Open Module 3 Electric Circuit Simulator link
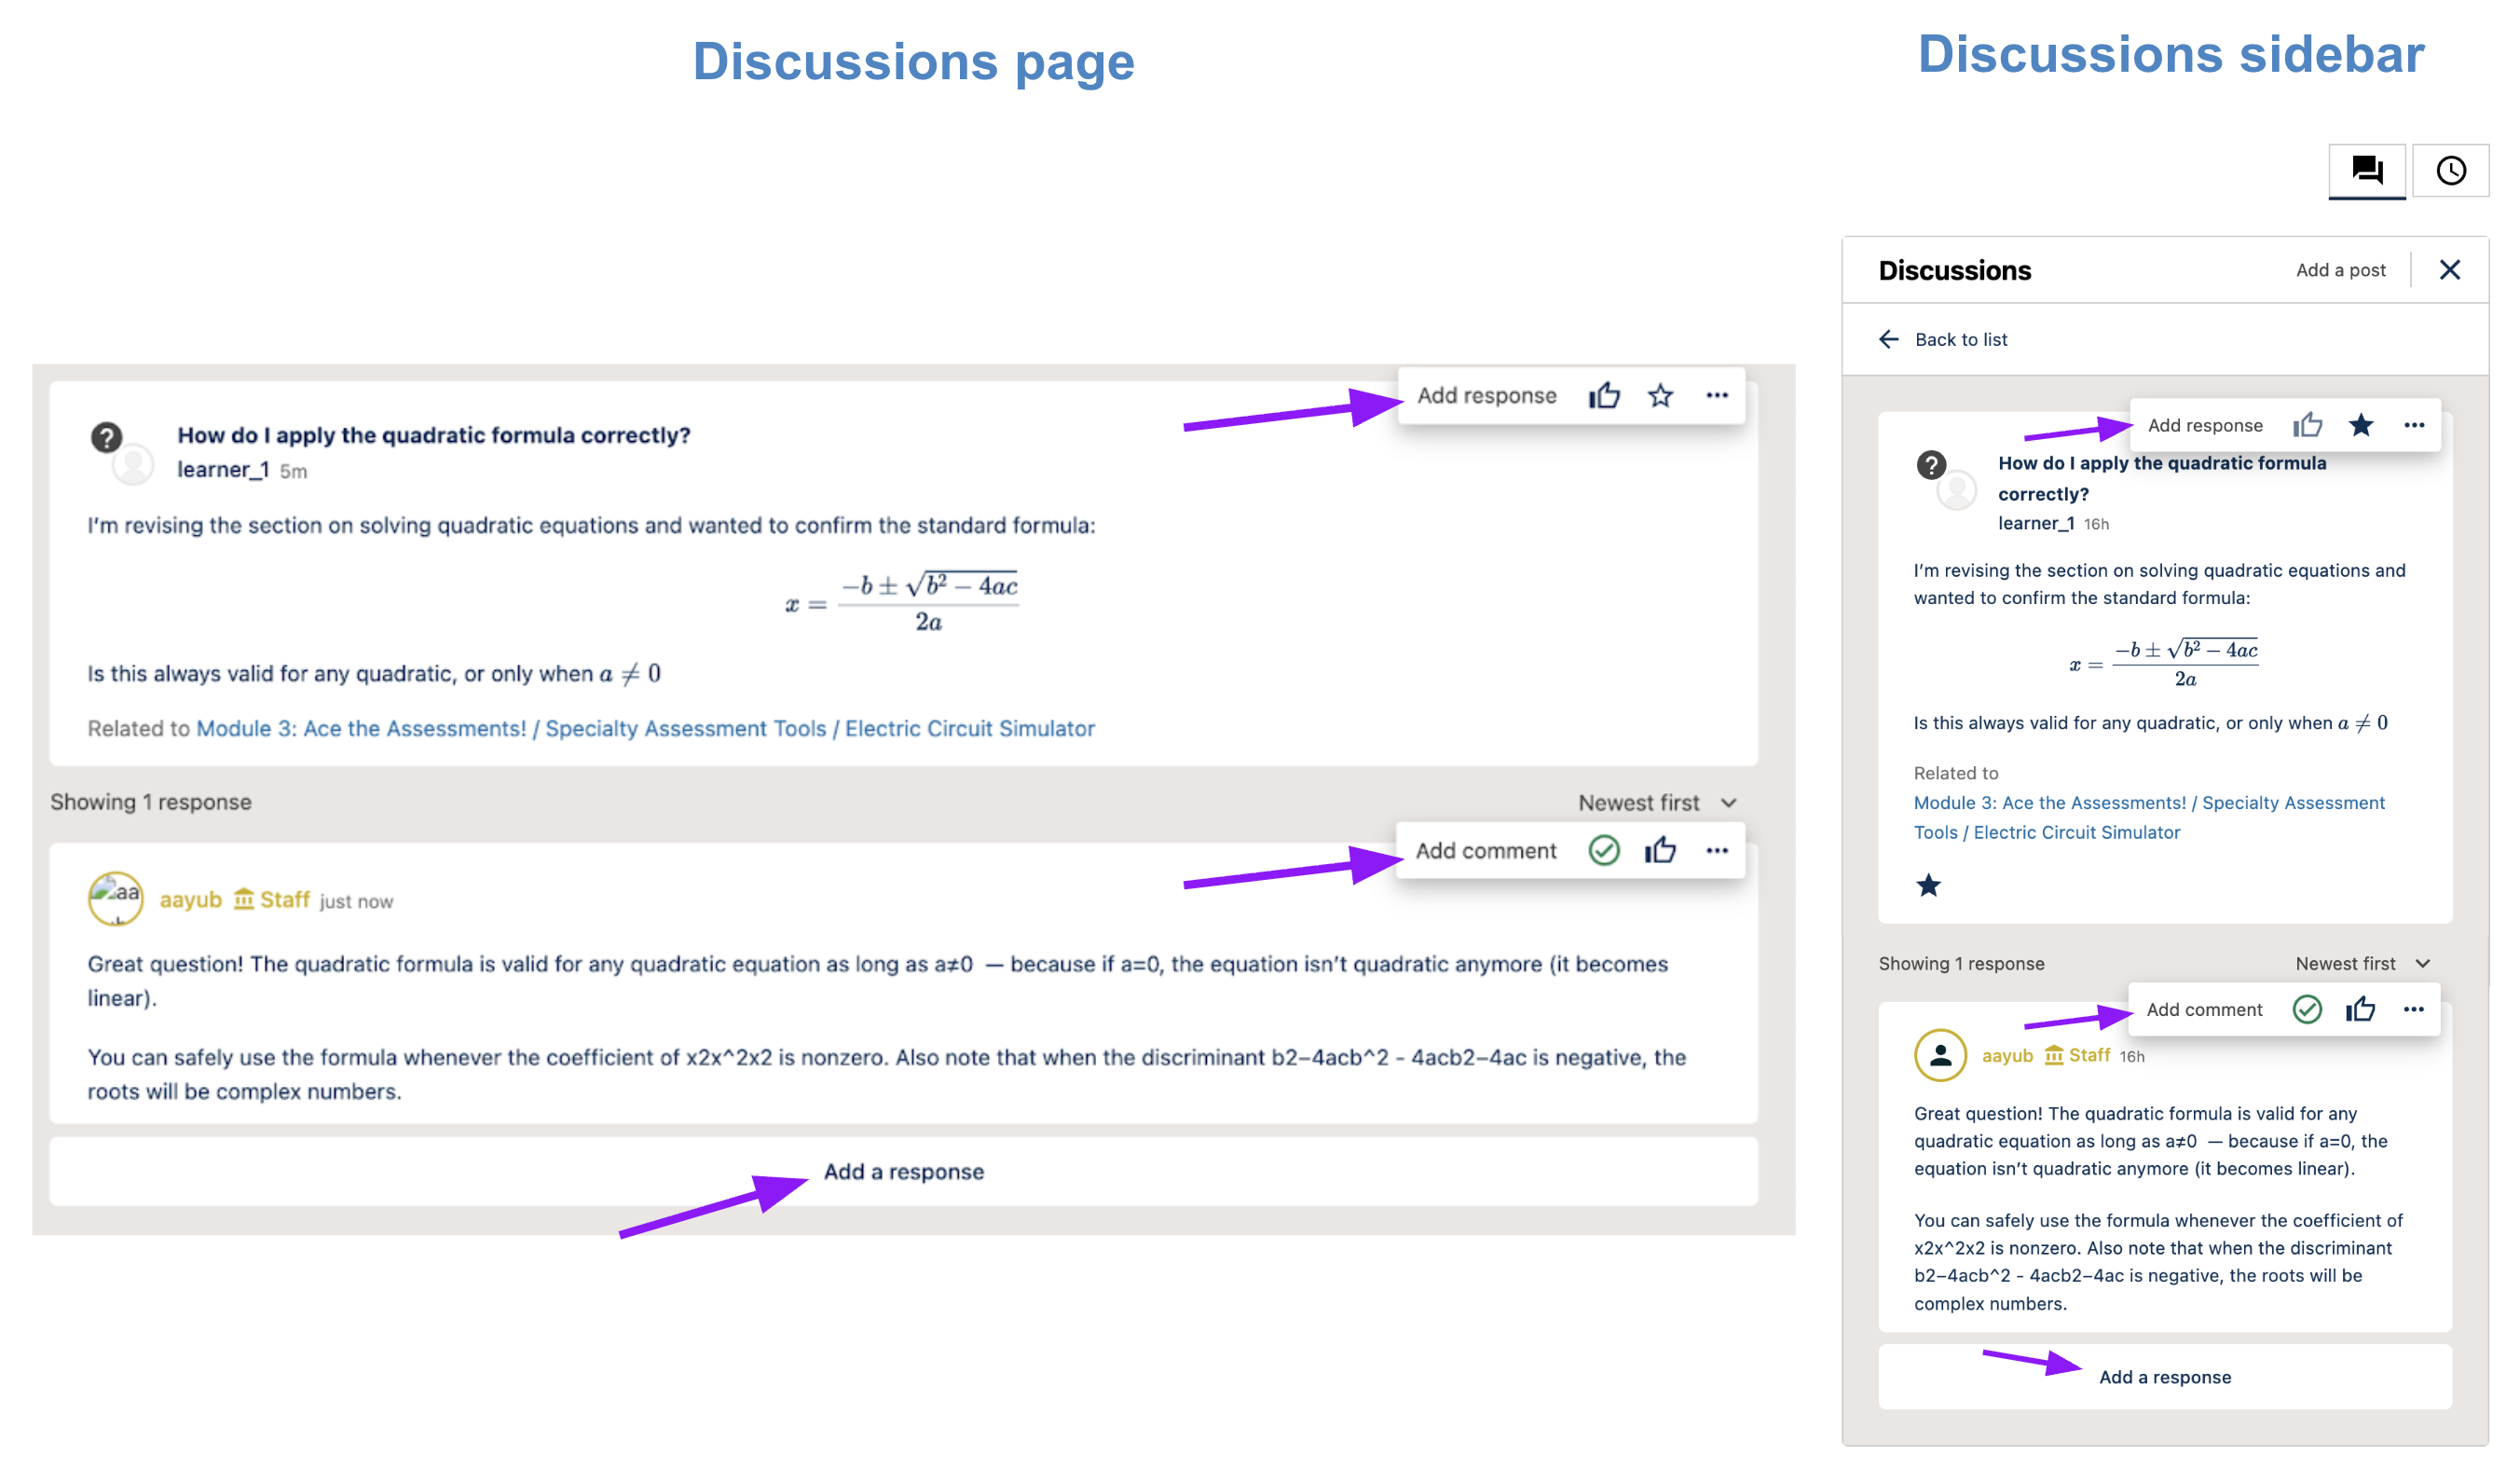The width and height of the screenshot is (2520, 1469). (645, 729)
